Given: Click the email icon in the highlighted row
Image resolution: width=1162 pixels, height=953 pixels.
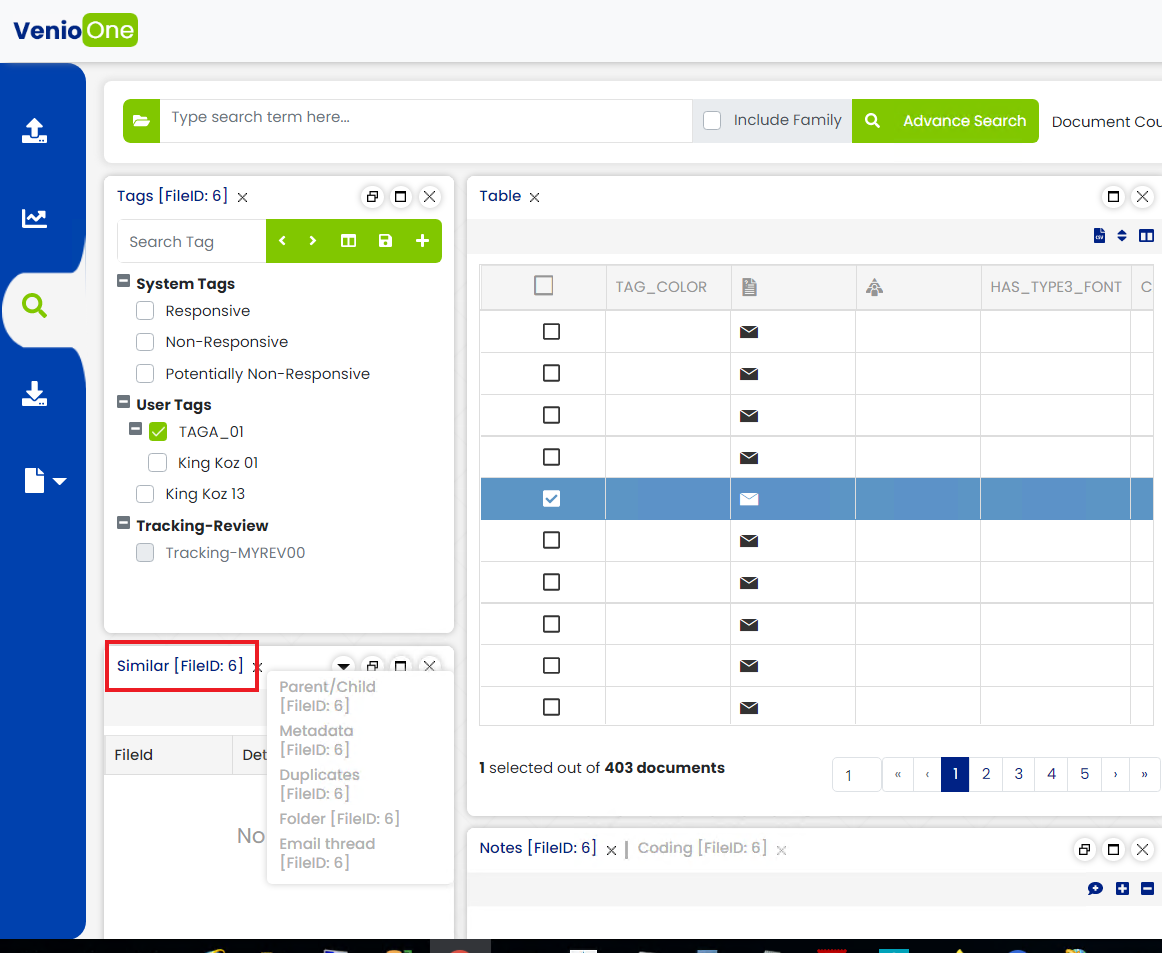Looking at the screenshot, I should pyautogui.click(x=749, y=499).
